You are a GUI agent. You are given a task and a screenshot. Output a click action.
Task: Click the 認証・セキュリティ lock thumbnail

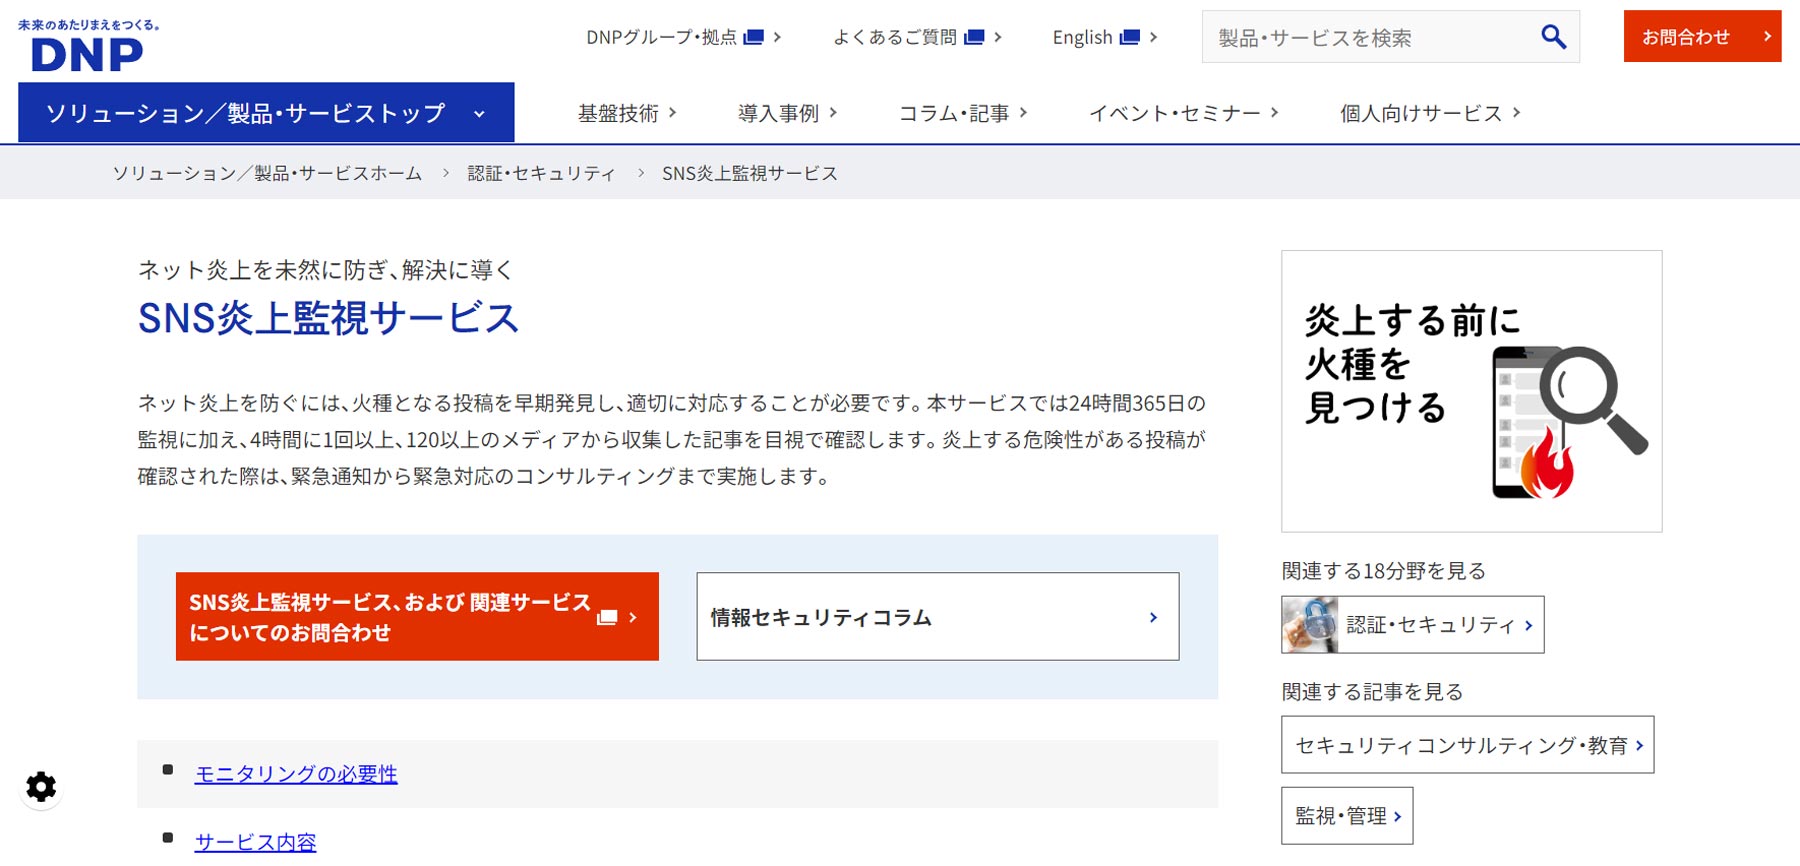(1310, 625)
